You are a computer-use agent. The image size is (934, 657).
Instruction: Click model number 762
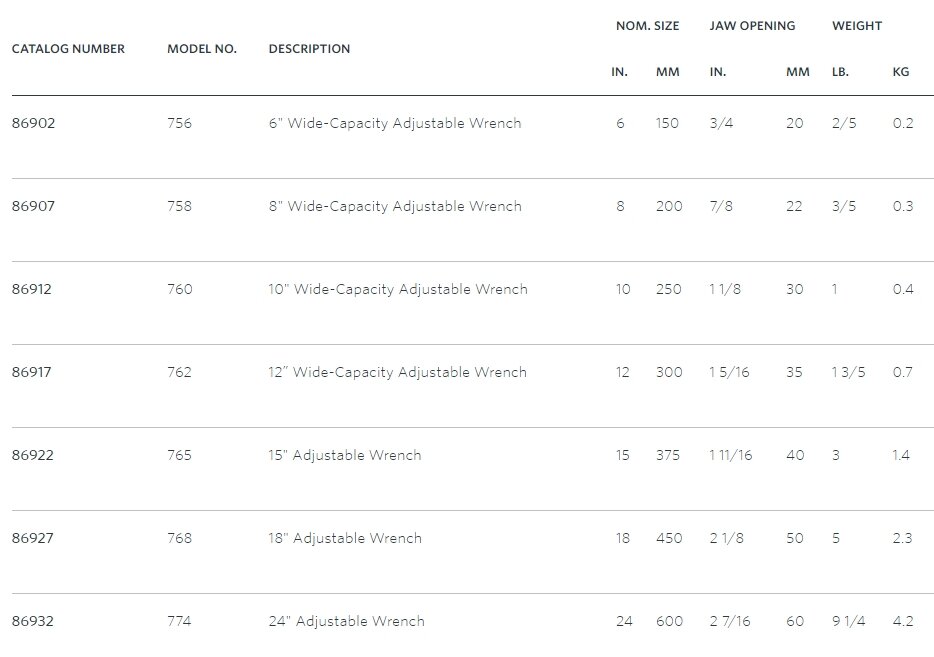(179, 373)
